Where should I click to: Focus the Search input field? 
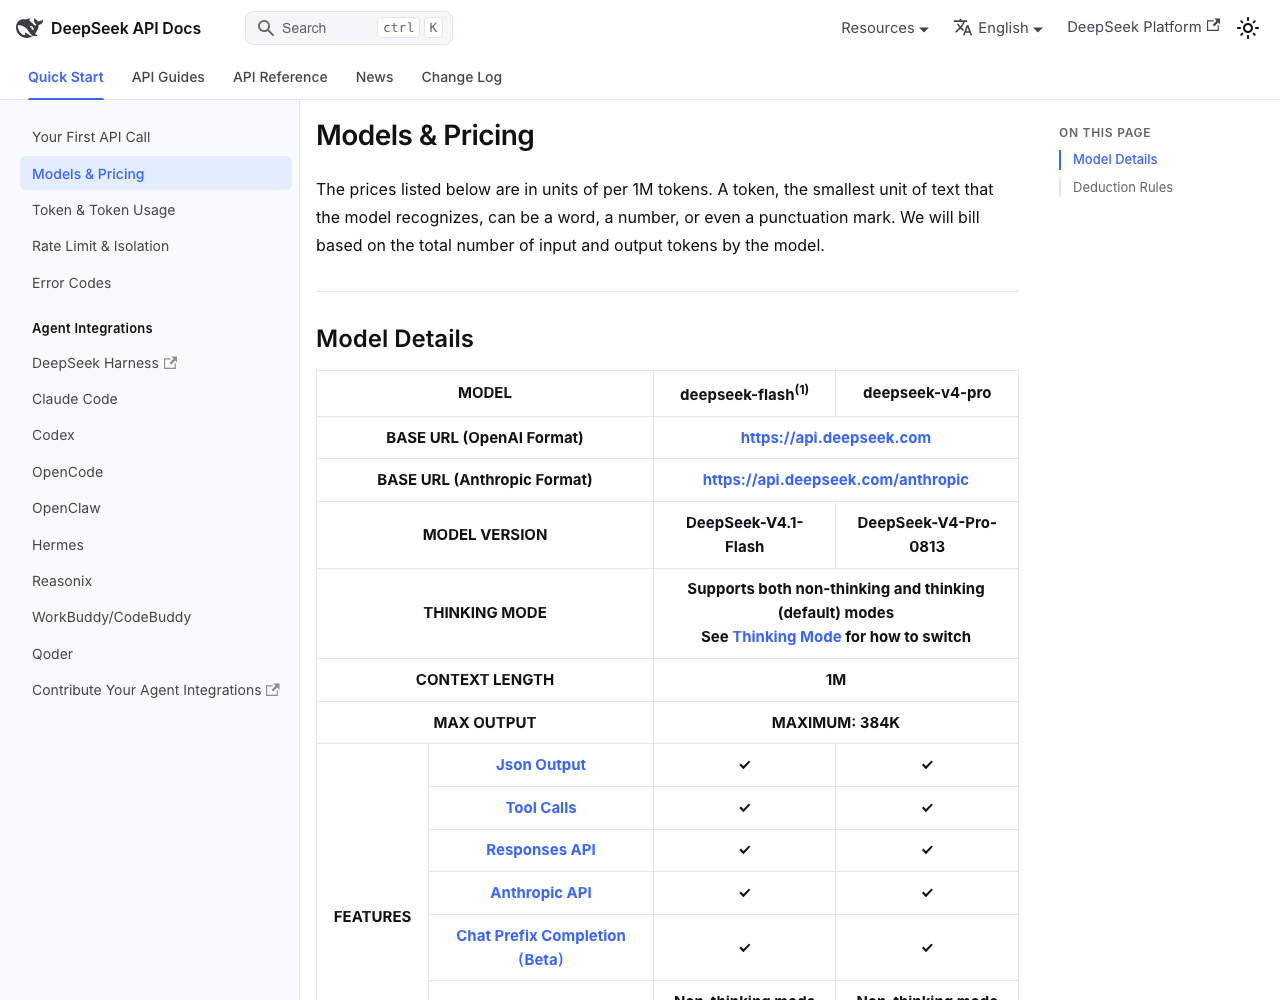tap(349, 28)
